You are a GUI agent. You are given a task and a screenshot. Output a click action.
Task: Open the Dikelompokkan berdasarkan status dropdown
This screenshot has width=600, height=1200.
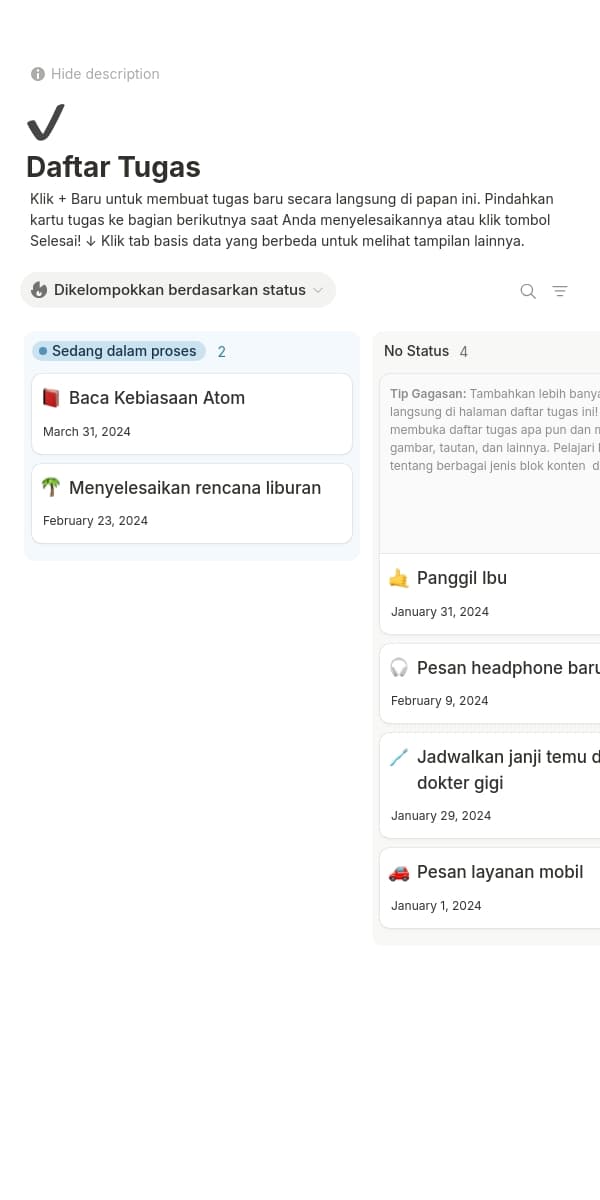[178, 290]
